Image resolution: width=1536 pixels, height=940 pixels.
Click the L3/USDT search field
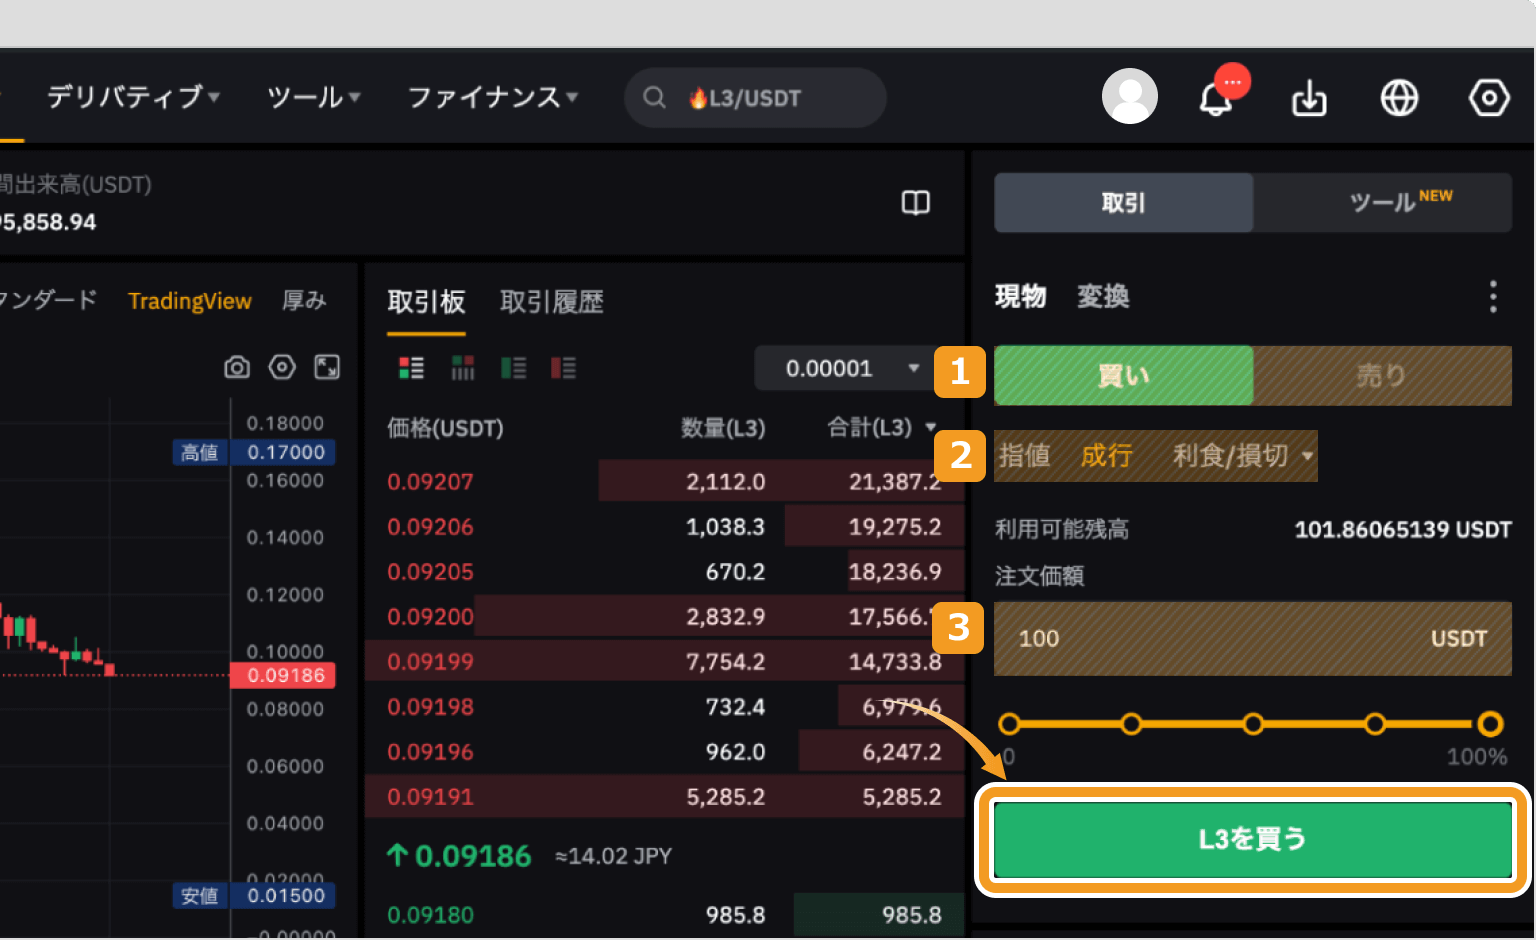click(x=755, y=97)
